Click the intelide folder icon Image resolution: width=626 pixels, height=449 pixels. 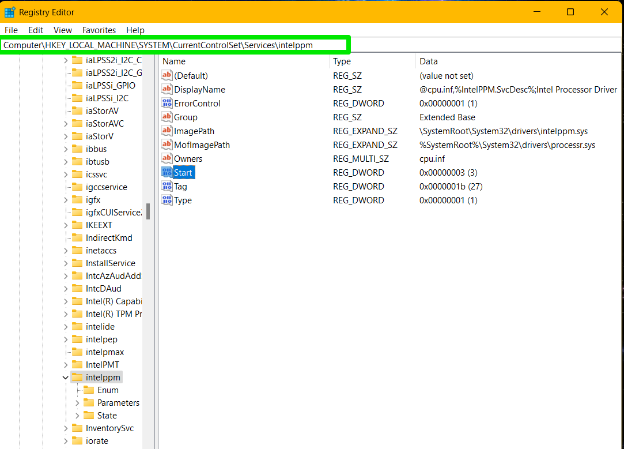(77, 326)
